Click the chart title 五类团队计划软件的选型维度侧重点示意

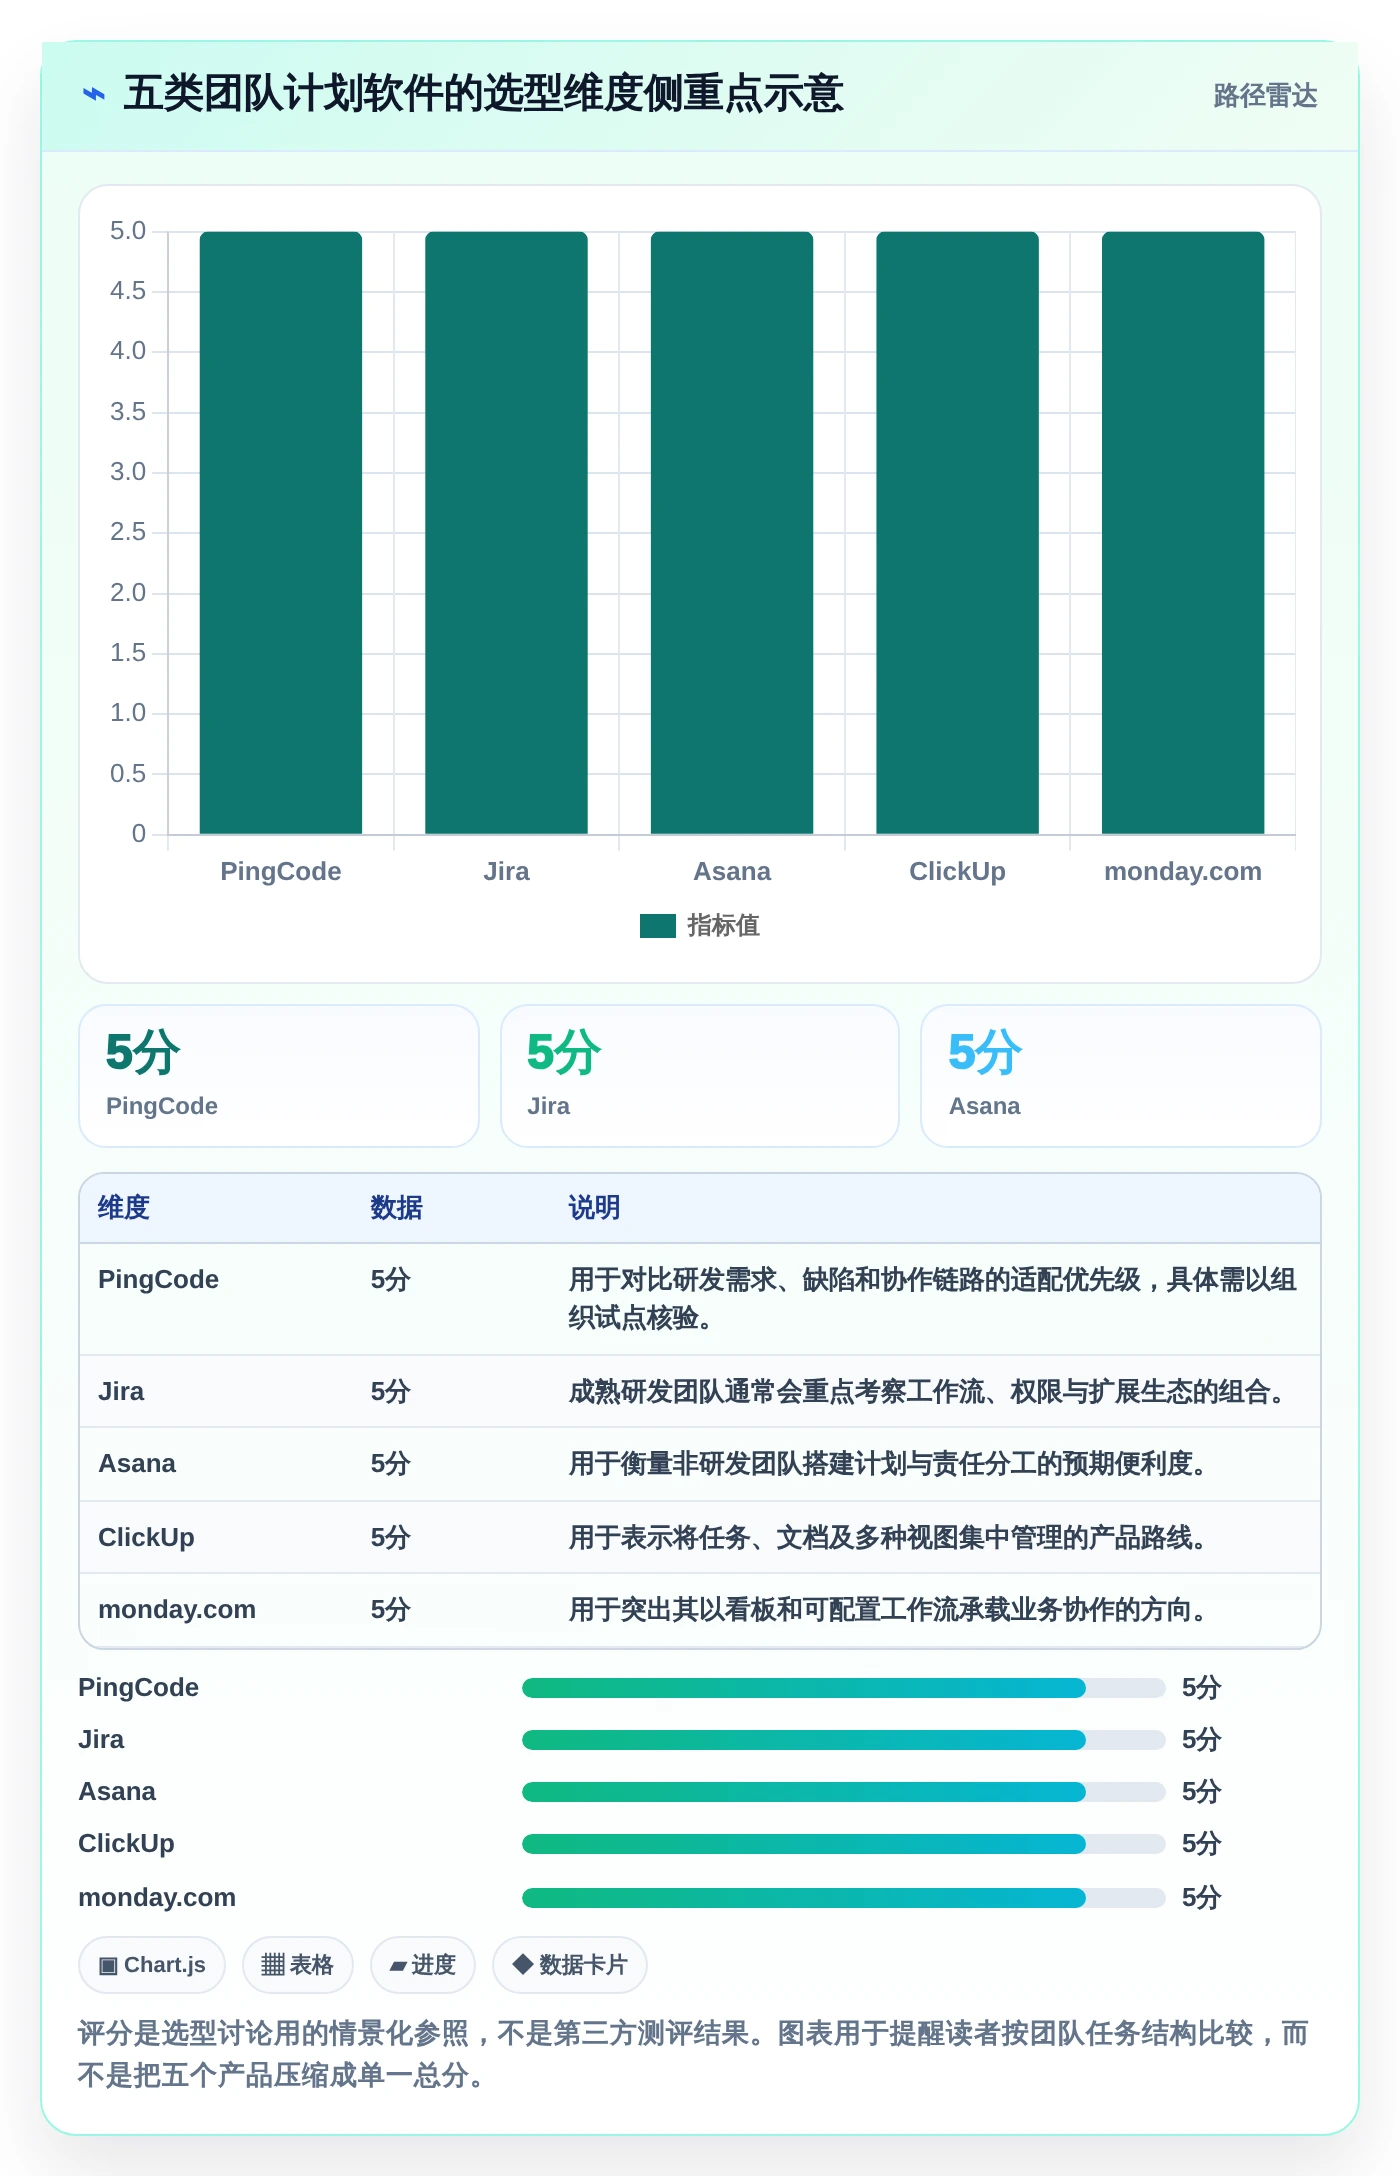483,94
